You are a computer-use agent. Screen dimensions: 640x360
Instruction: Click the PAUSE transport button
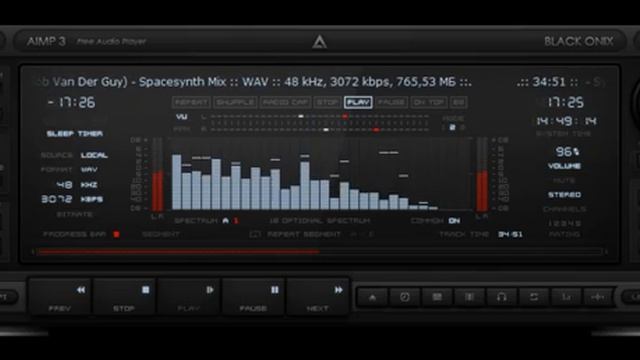point(253,297)
